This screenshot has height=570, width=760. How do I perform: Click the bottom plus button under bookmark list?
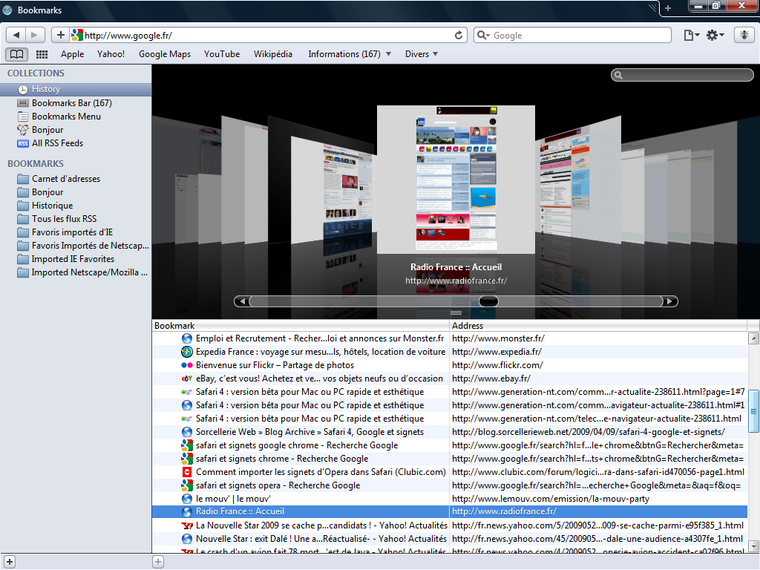158,562
